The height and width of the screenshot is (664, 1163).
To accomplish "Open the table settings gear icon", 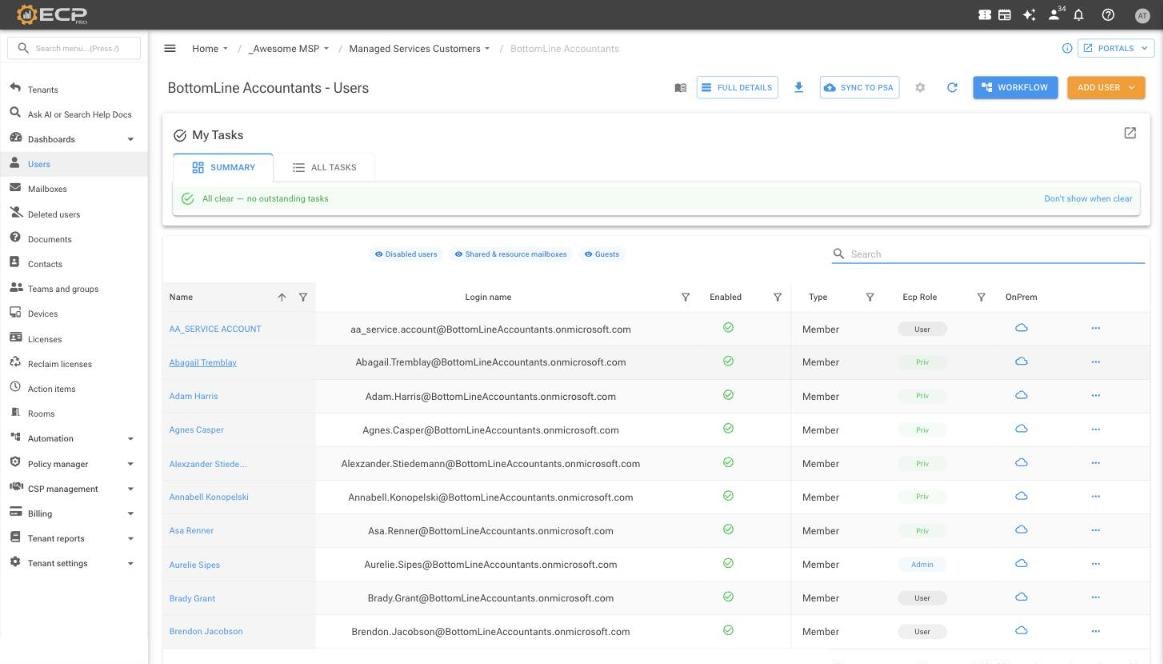I will (920, 88).
